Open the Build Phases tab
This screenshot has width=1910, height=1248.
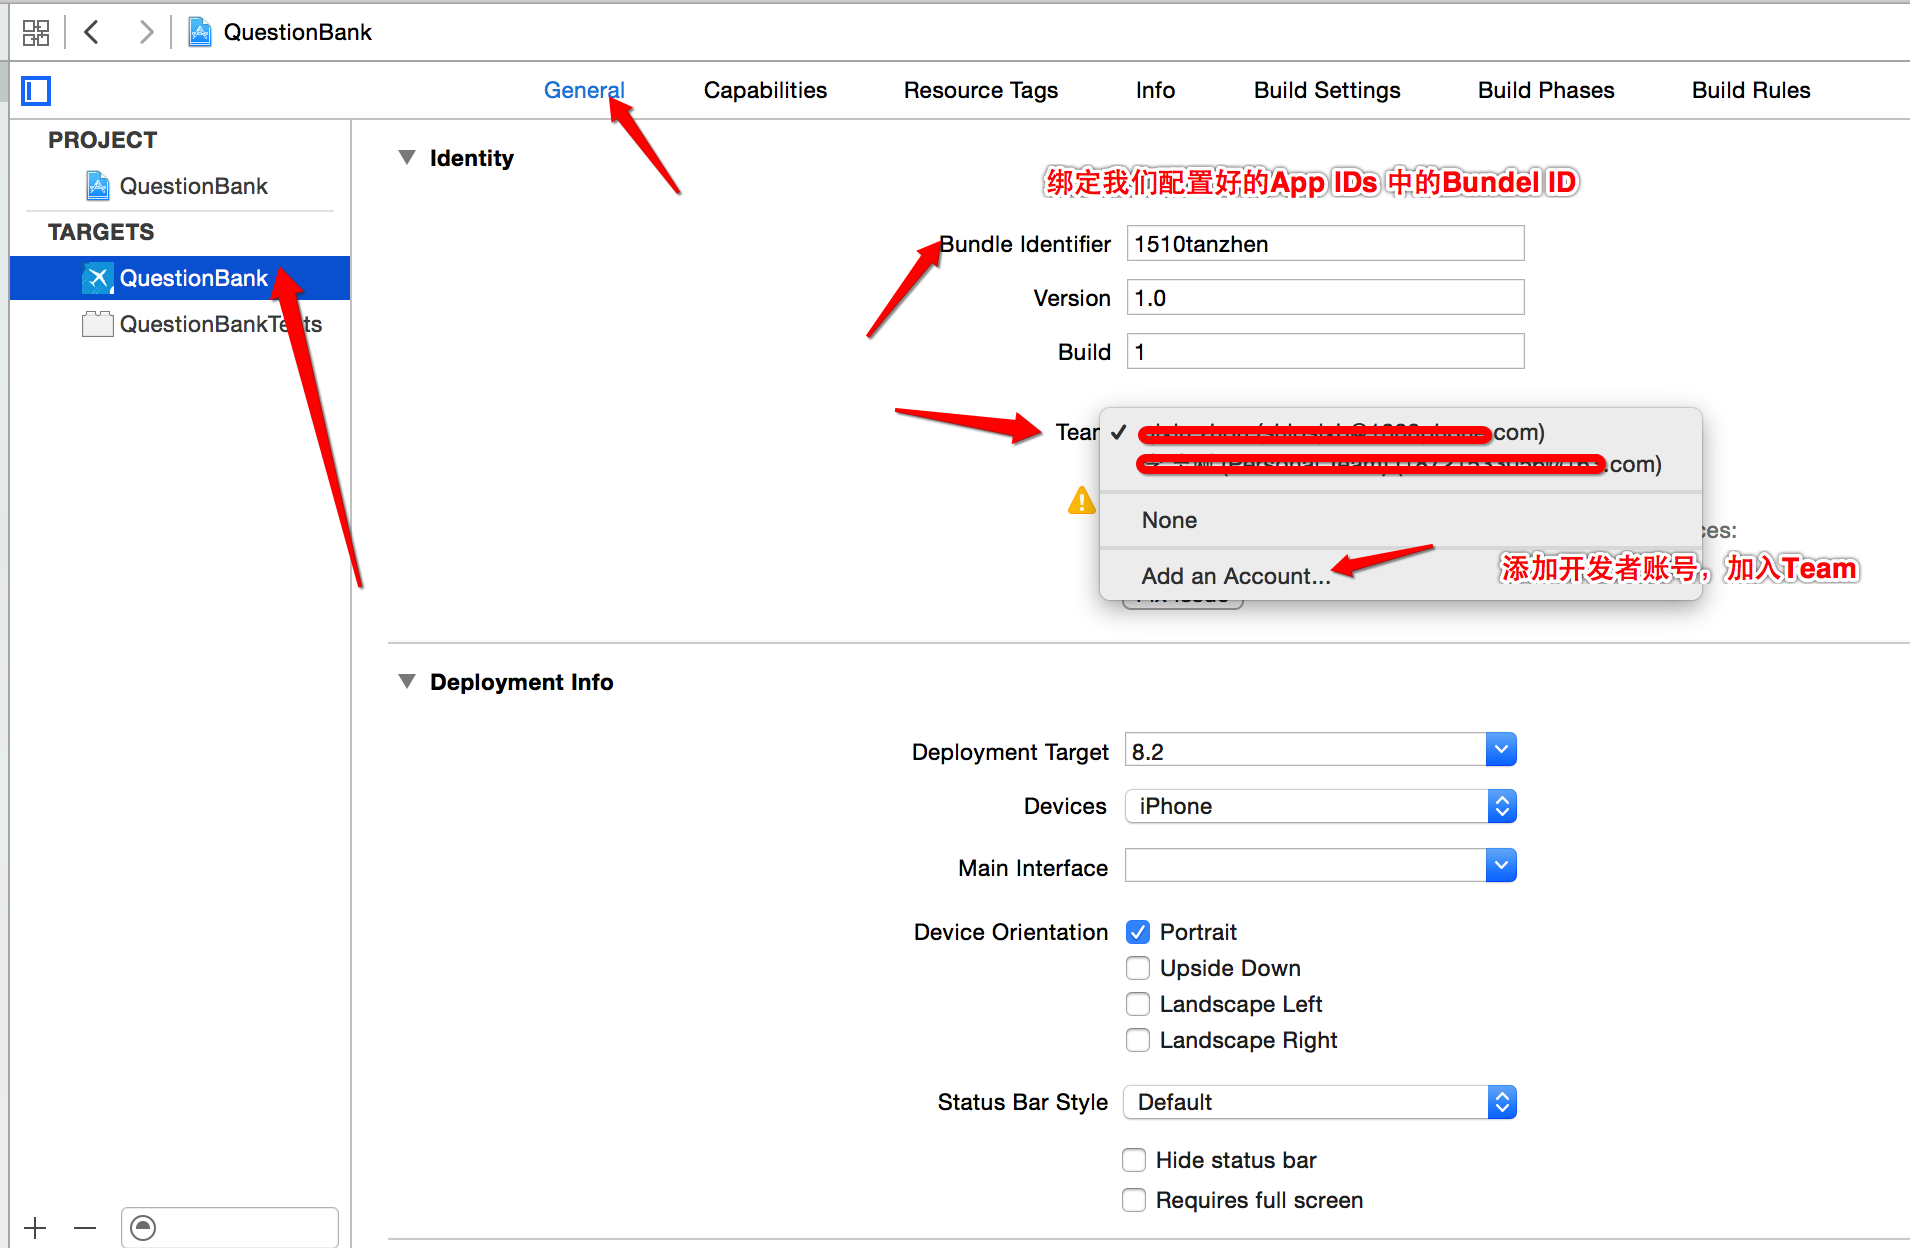[1546, 90]
